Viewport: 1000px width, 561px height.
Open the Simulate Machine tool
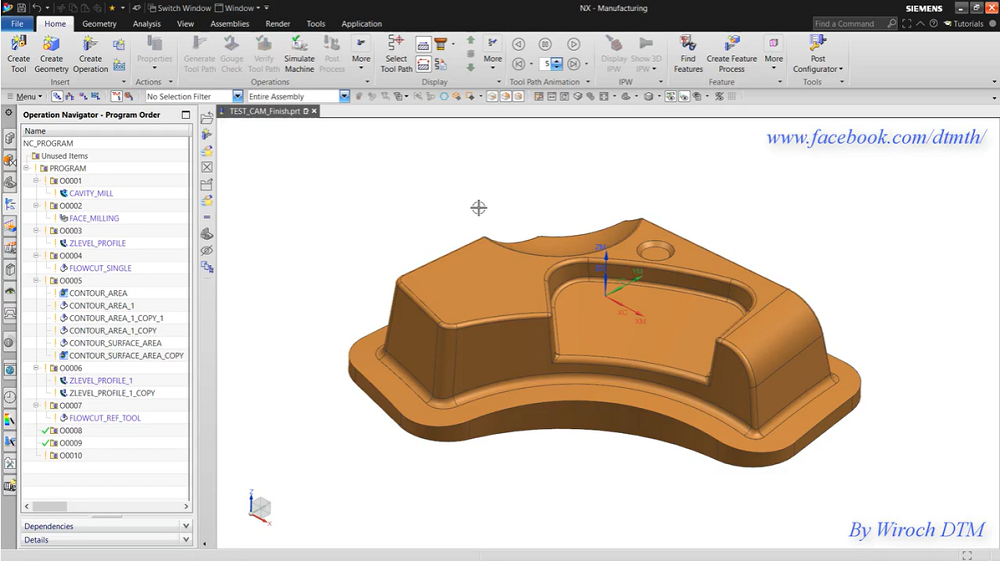299,54
